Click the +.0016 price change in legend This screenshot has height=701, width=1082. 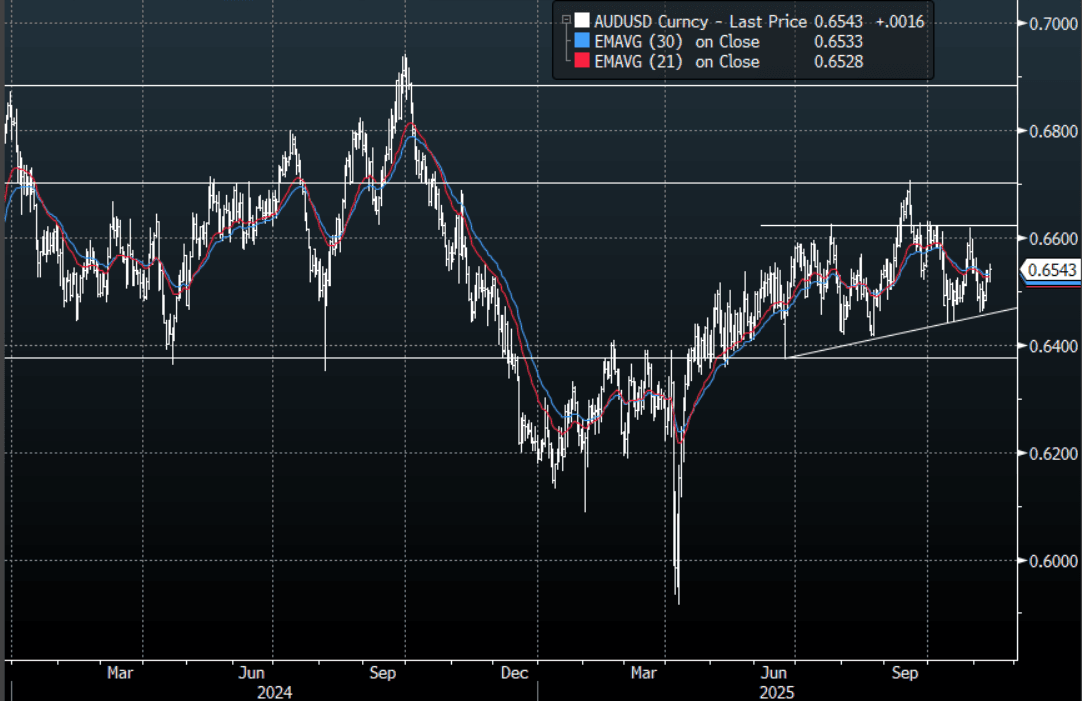(x=898, y=21)
